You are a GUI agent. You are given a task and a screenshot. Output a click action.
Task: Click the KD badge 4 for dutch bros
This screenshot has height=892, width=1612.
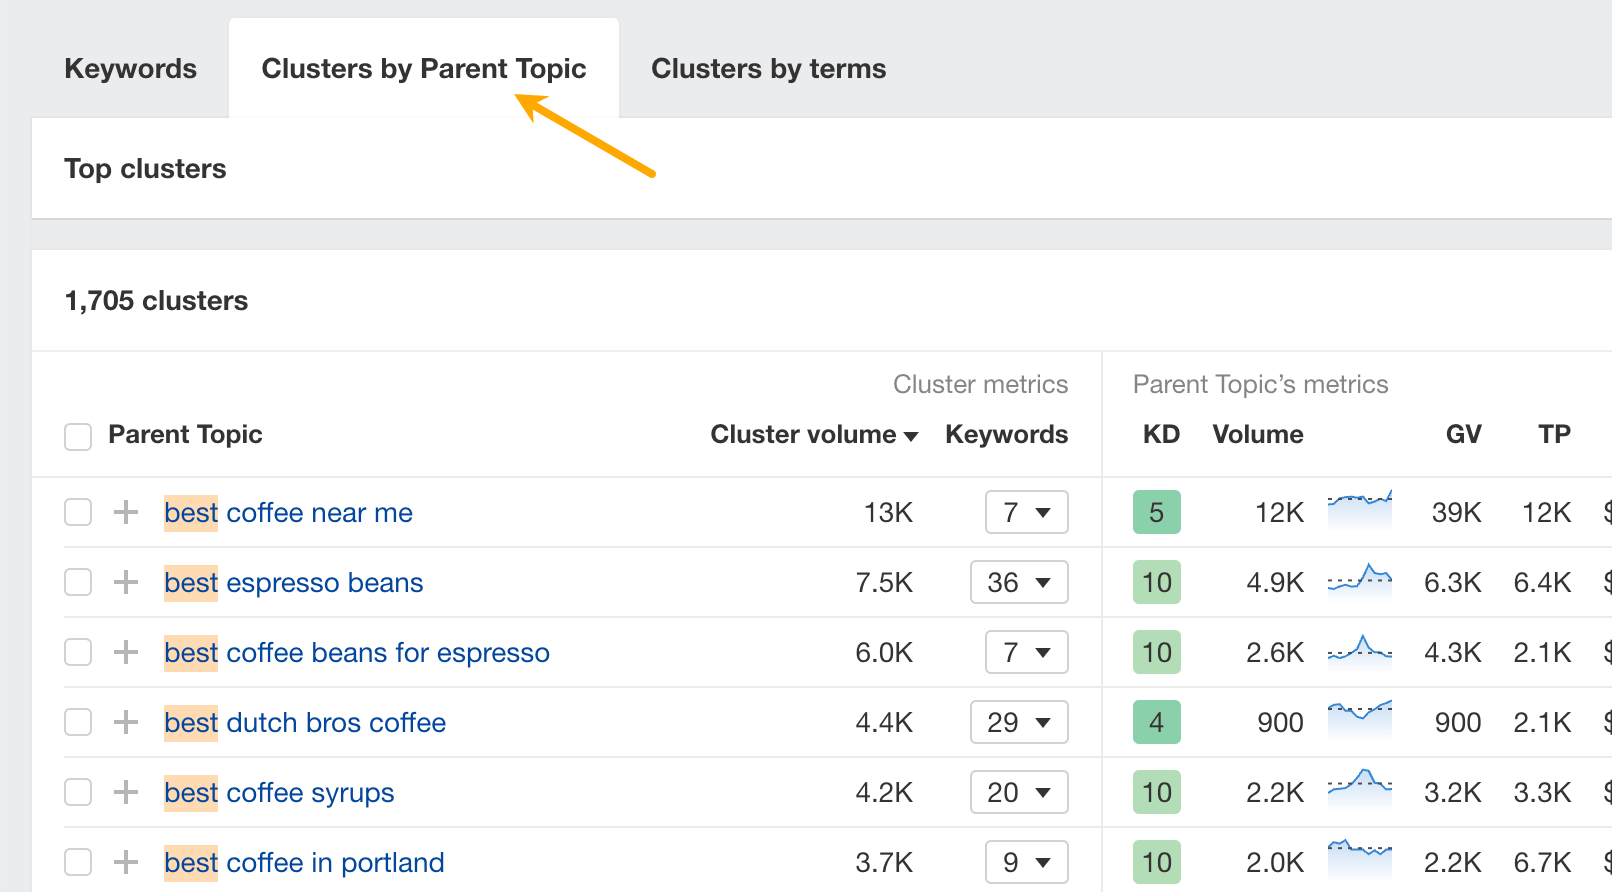(x=1156, y=723)
